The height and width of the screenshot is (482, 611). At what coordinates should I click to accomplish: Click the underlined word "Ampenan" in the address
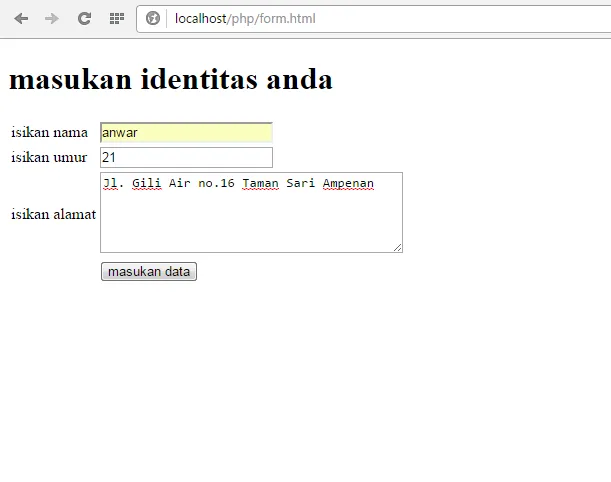point(348,183)
